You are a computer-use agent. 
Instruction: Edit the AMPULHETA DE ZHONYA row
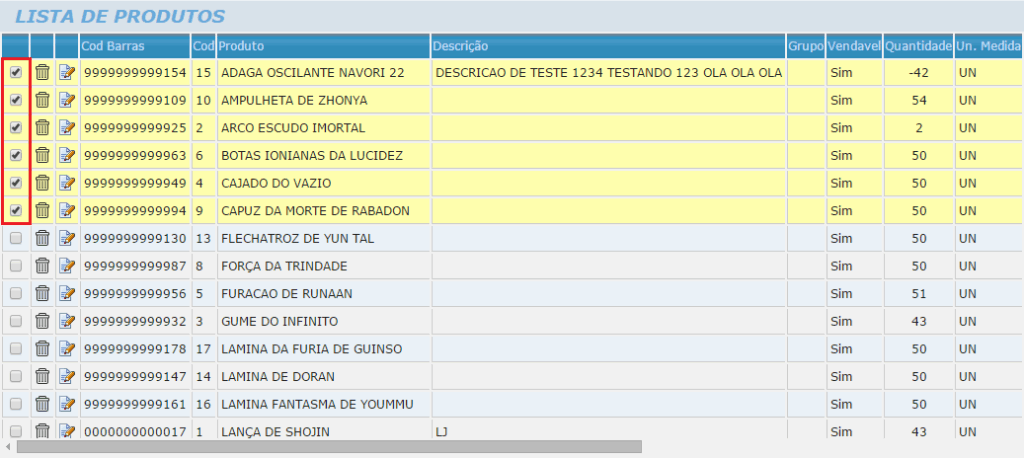tap(67, 100)
